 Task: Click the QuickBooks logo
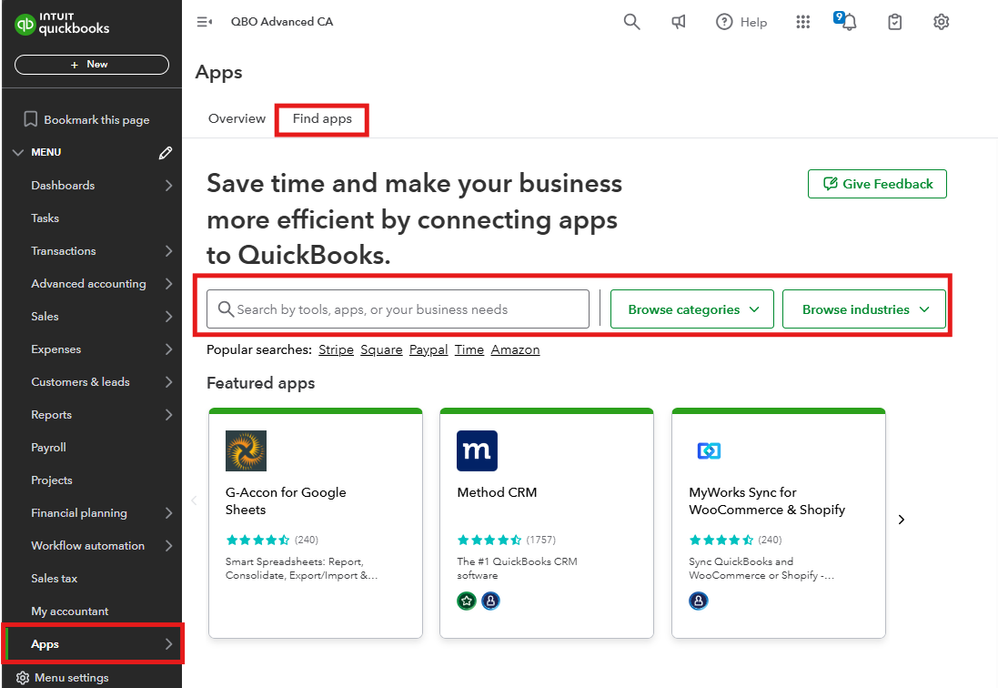pos(60,22)
